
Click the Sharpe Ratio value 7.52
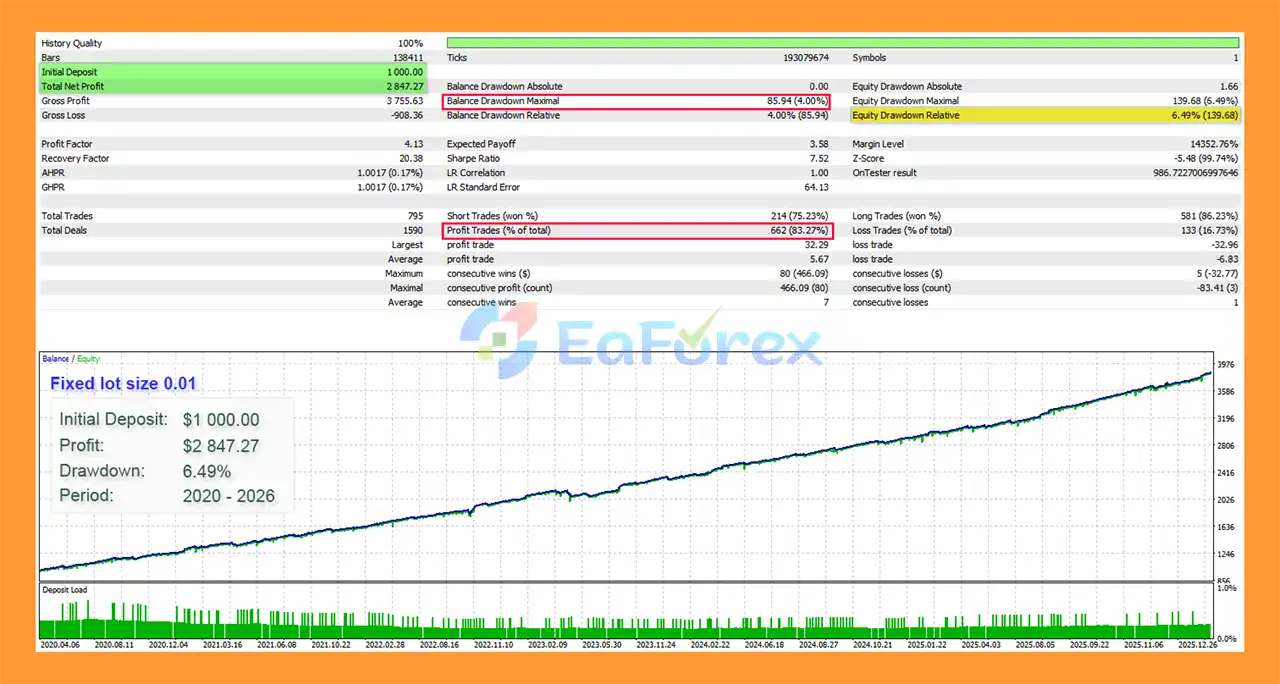click(818, 159)
